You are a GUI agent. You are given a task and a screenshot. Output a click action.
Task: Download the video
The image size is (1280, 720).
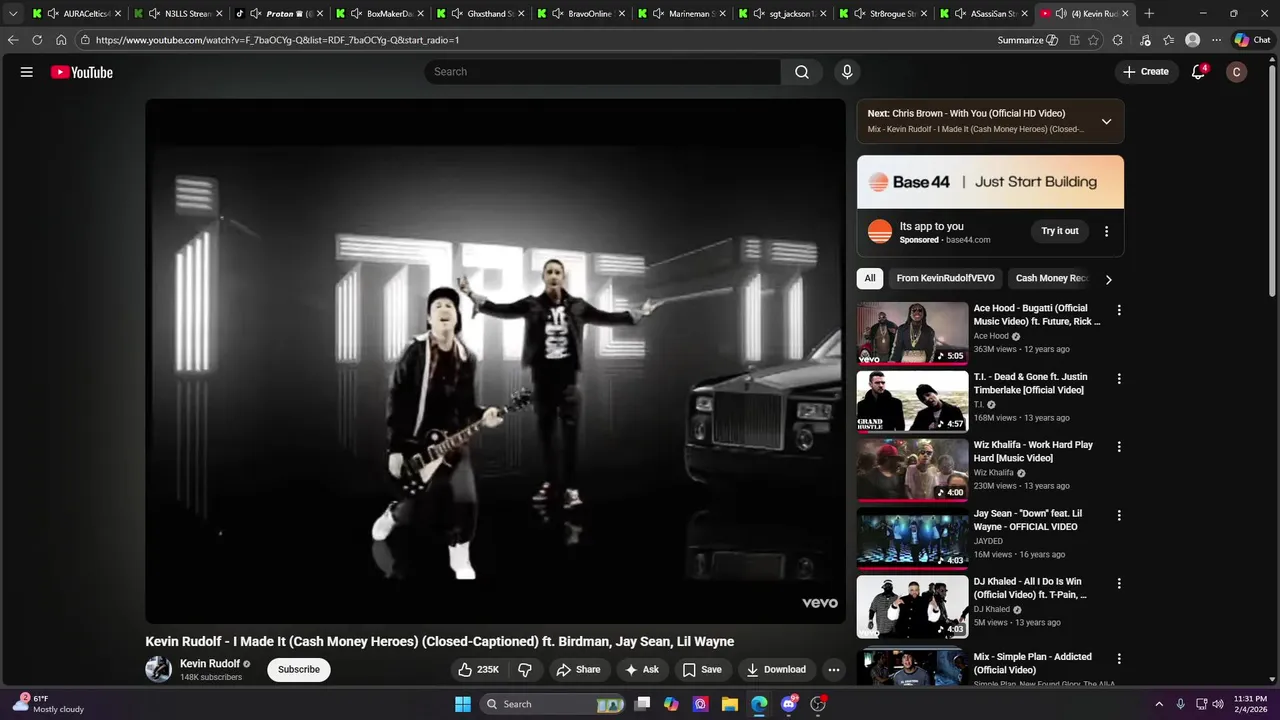[776, 670]
